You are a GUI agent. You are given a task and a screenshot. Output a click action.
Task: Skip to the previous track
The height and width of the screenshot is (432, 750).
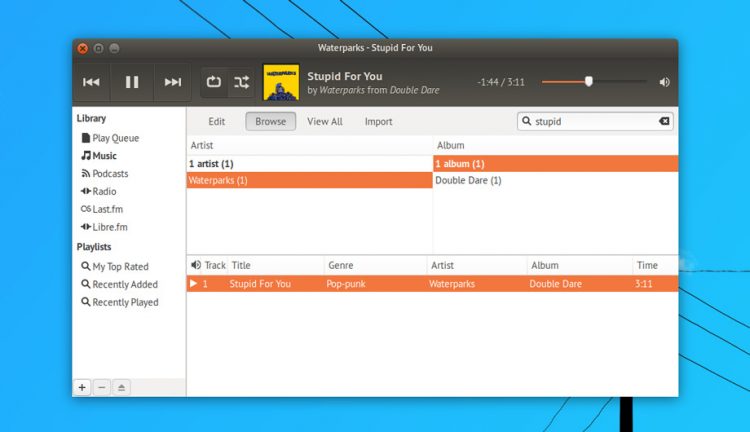(91, 82)
